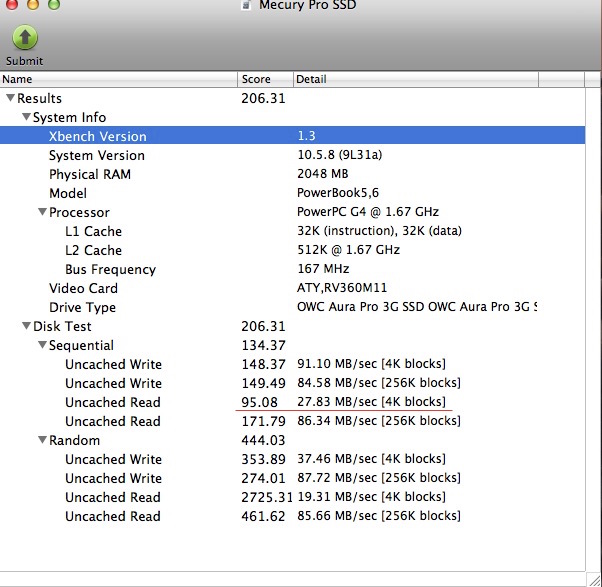
Task: Click the detail value 10.5.8 (9L31a)
Action: (340, 155)
